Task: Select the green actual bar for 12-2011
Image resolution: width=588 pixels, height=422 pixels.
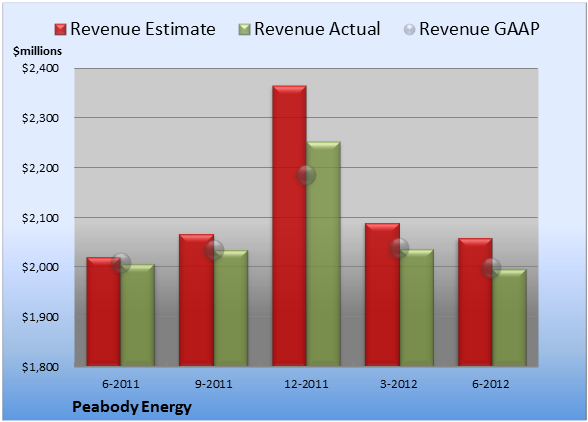Action: click(x=324, y=254)
